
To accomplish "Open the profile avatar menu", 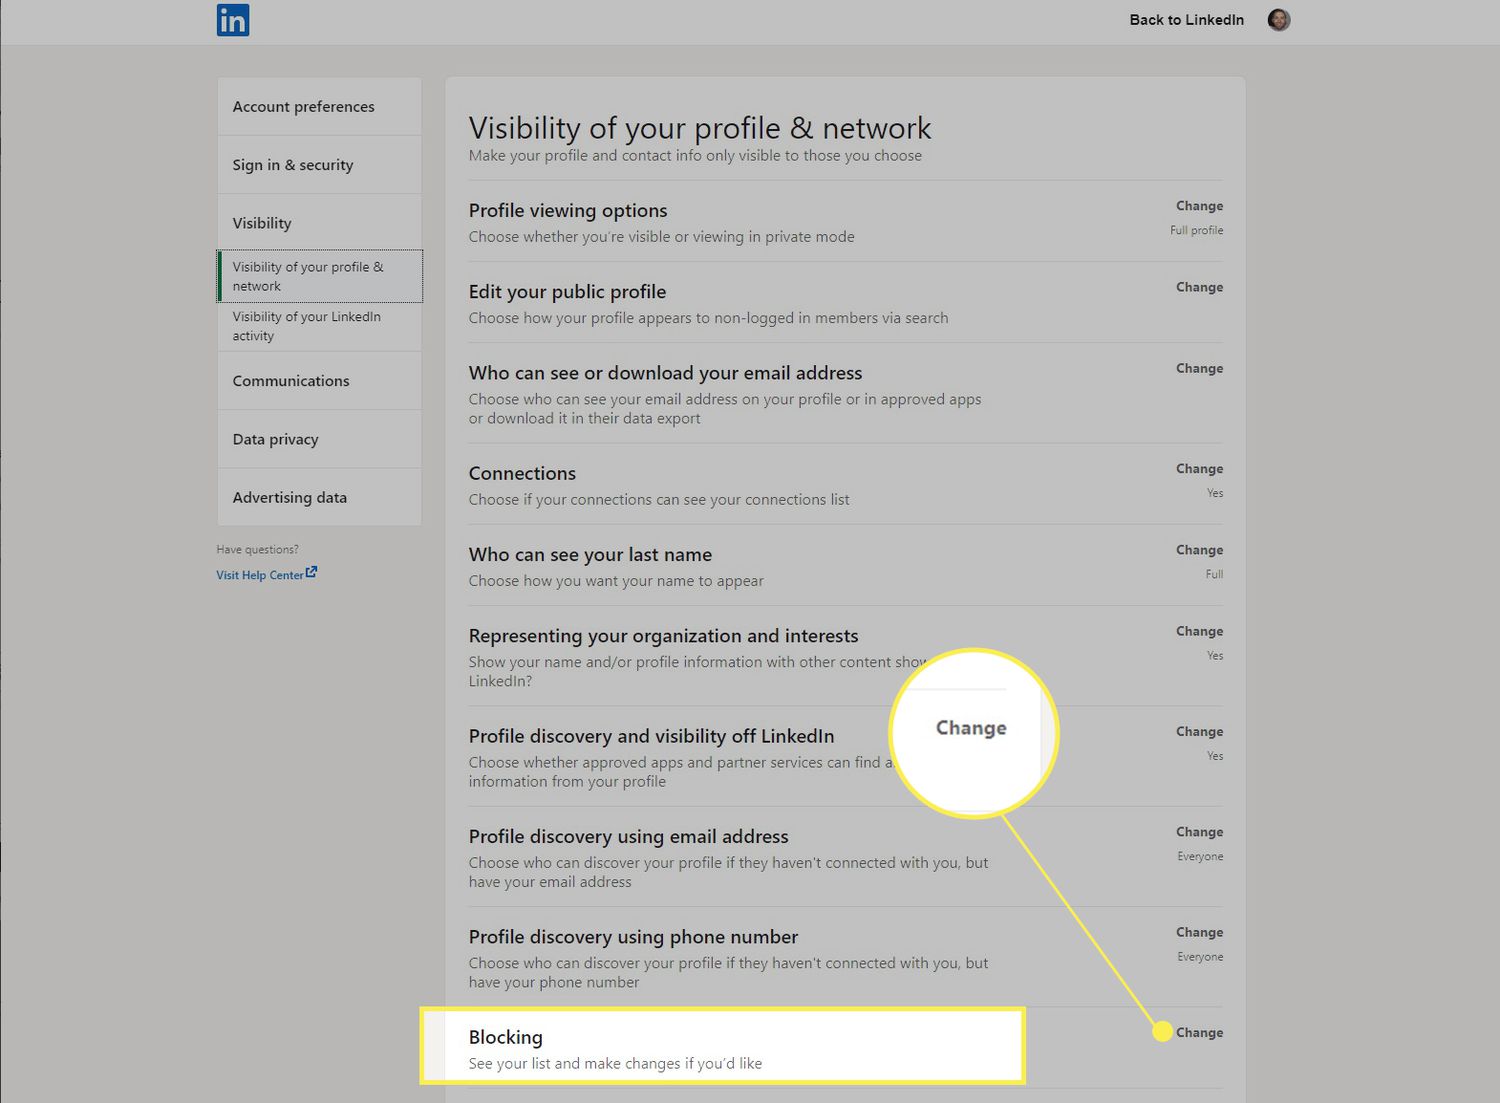I will pyautogui.click(x=1279, y=20).
